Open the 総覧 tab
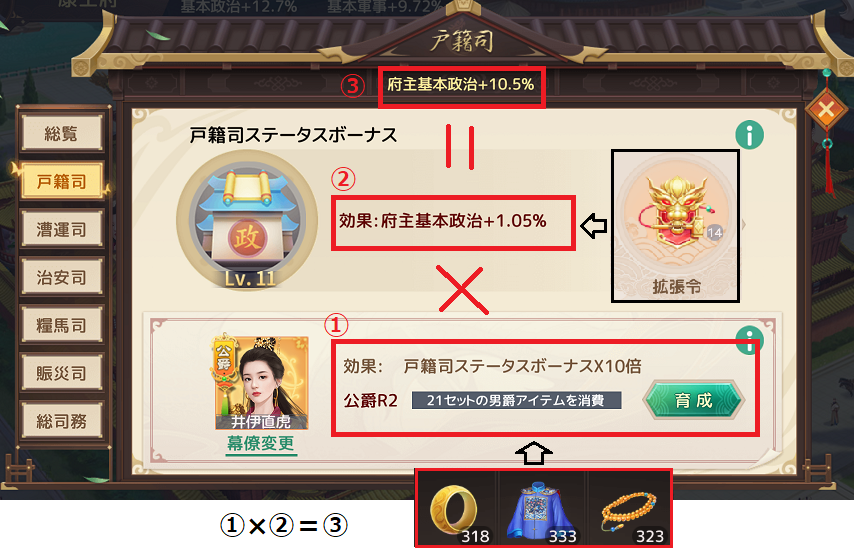Screen dimensions: 854x550 coord(62,133)
